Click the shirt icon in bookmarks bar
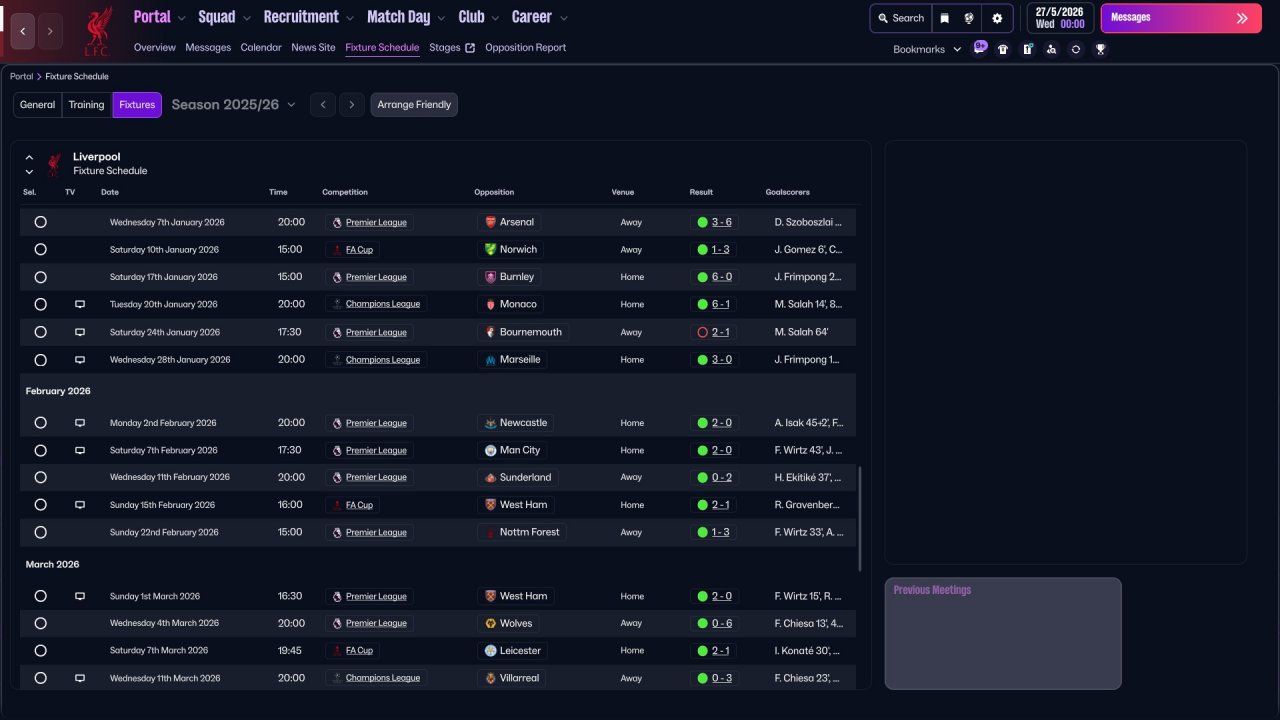 point(1003,49)
